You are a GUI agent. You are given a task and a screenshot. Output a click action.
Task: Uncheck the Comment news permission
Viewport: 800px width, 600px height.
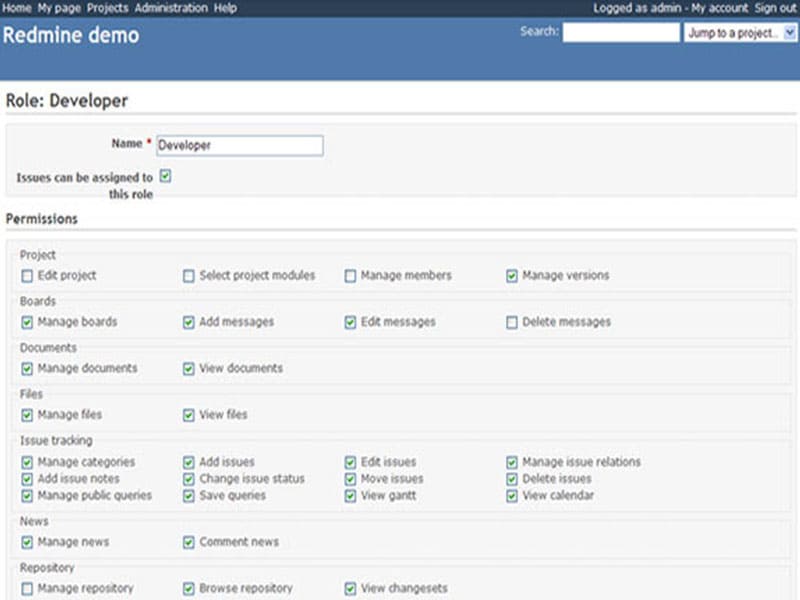[x=188, y=541]
